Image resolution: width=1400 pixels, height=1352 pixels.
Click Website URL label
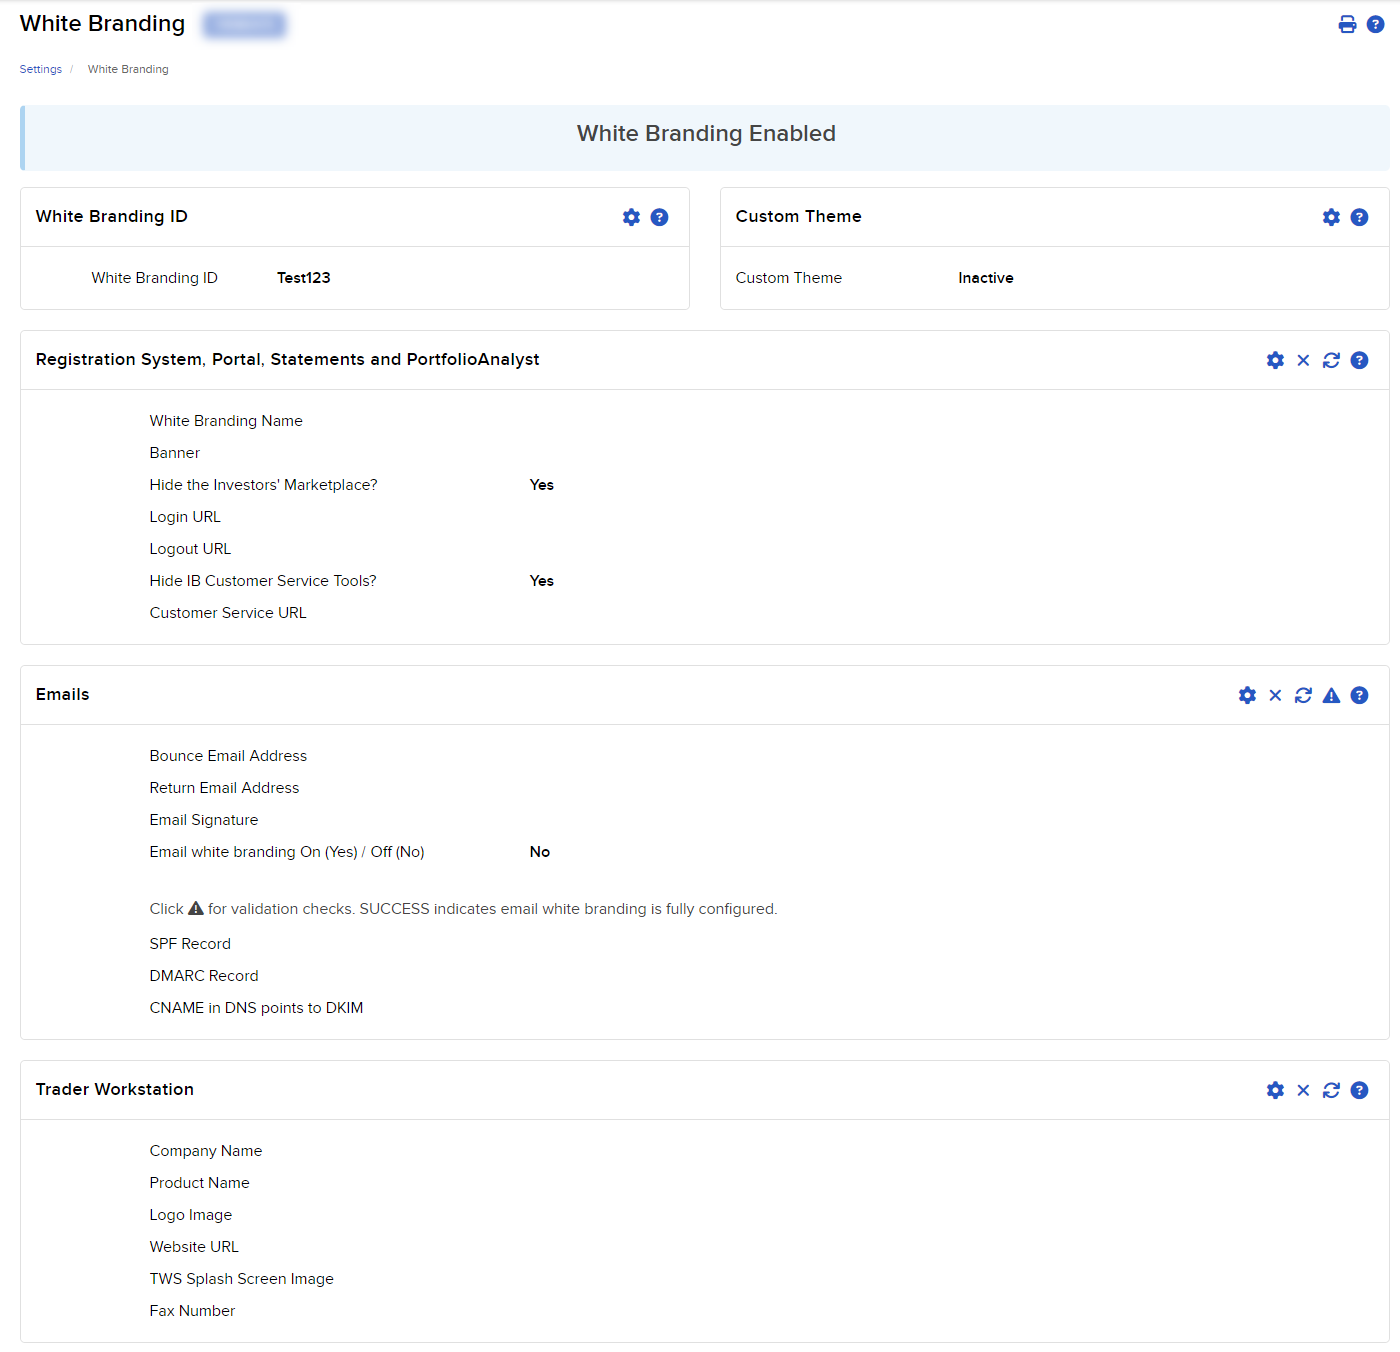pos(194,1247)
